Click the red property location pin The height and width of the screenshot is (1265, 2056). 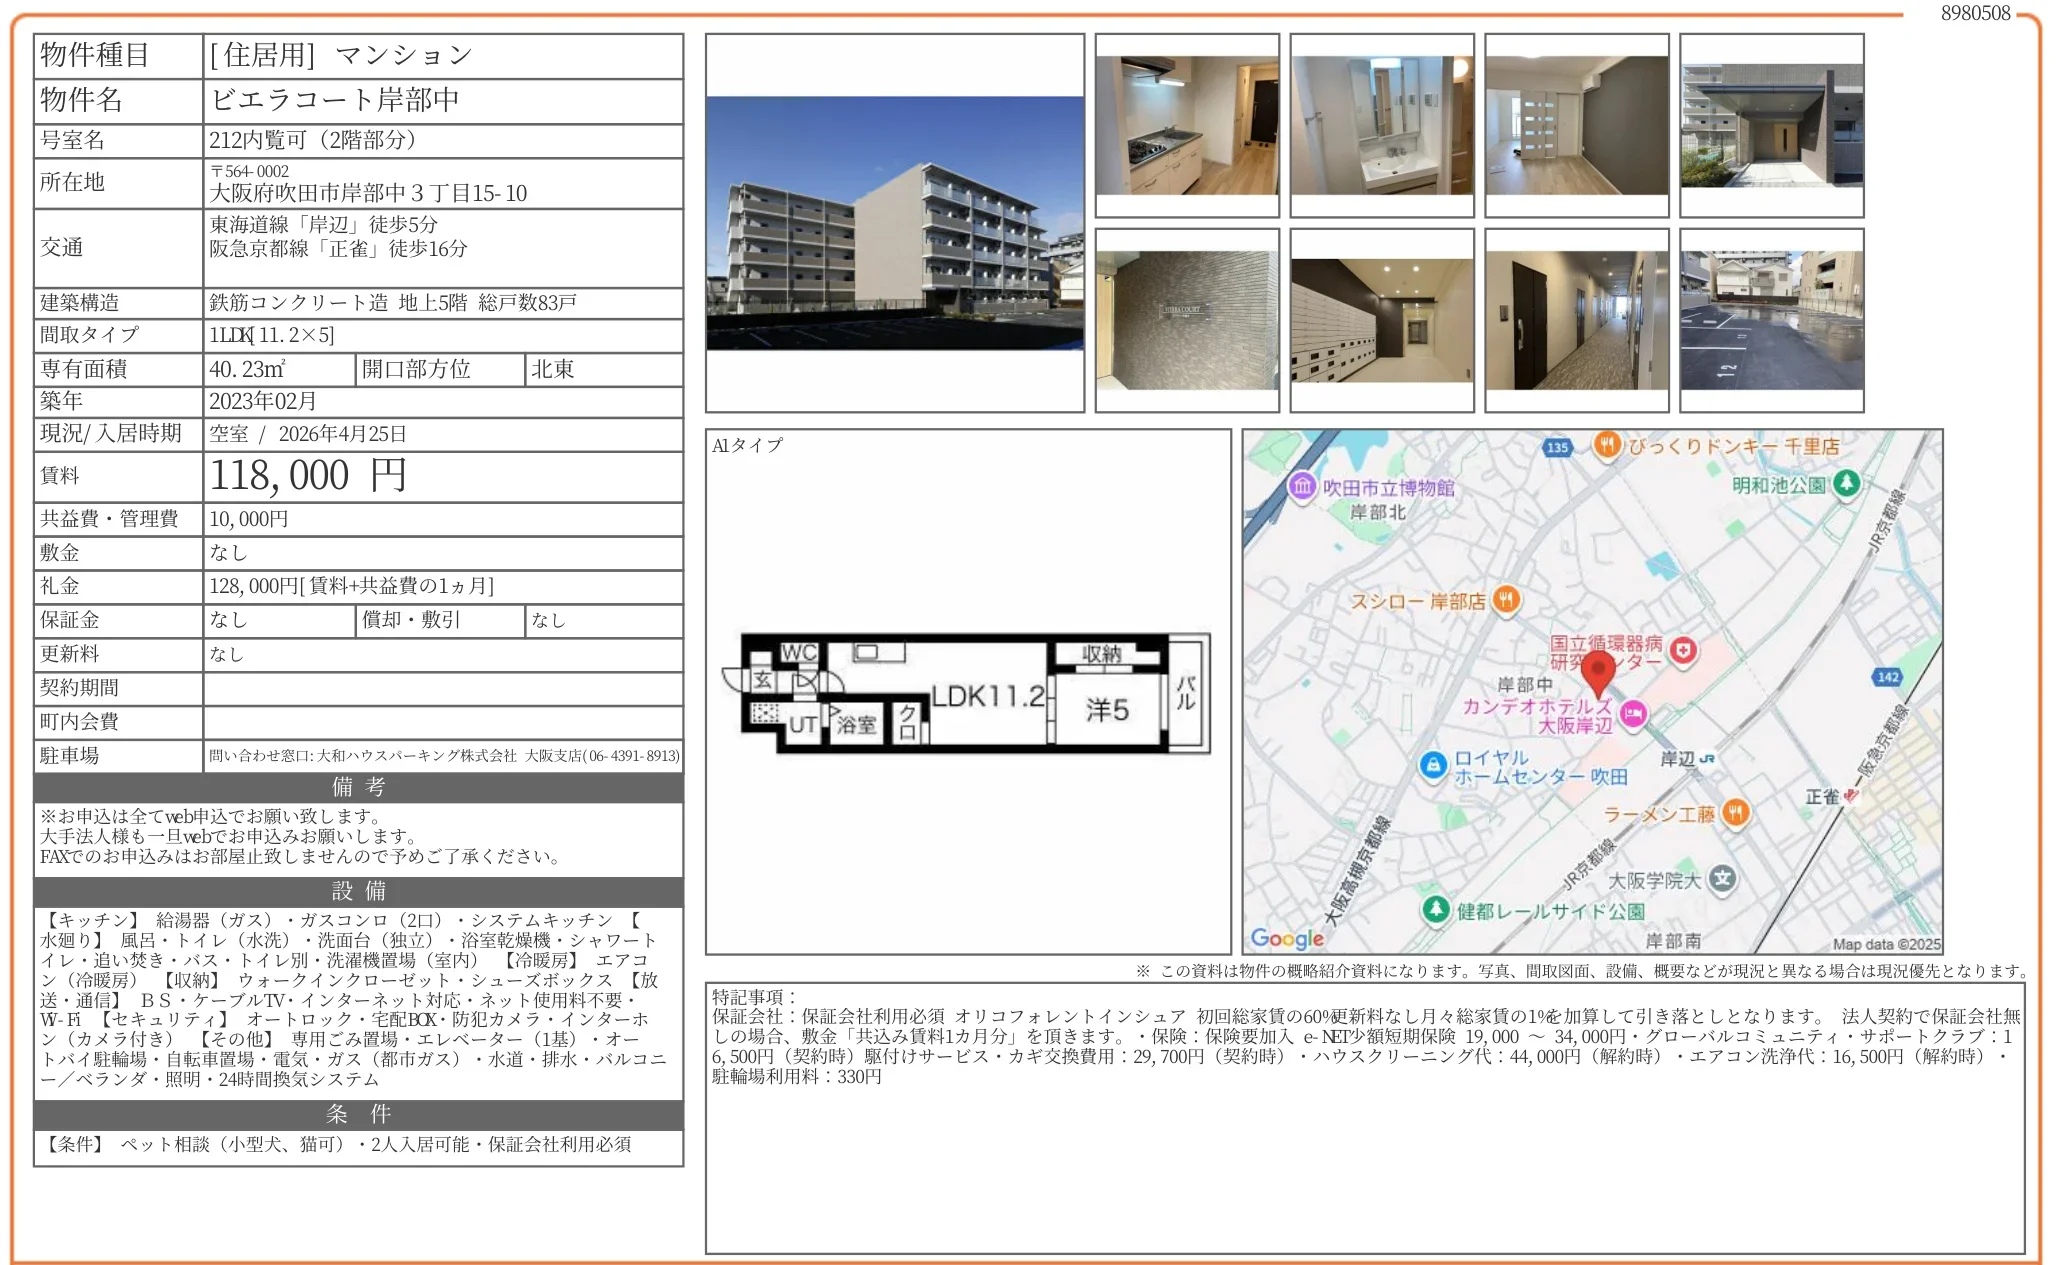[x=1599, y=672]
